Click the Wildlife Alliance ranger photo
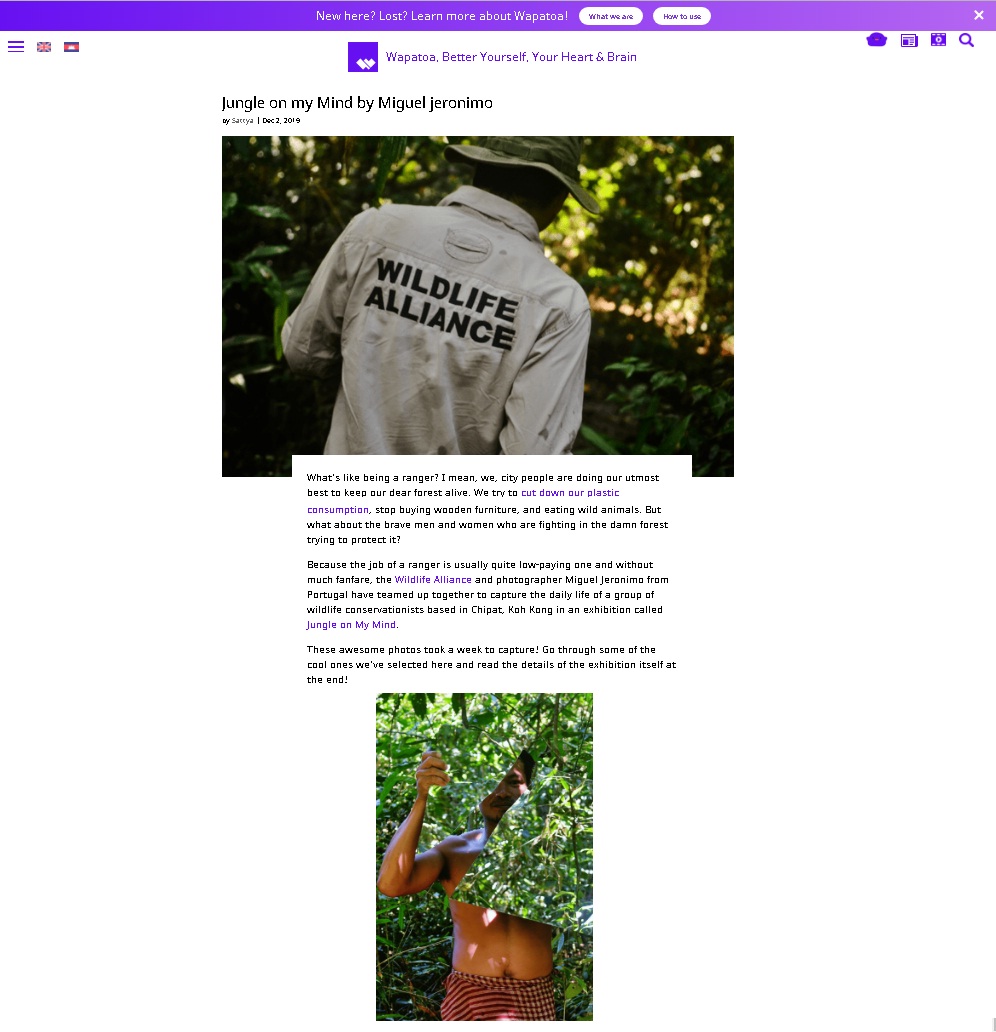This screenshot has width=996, height=1032. pos(478,296)
